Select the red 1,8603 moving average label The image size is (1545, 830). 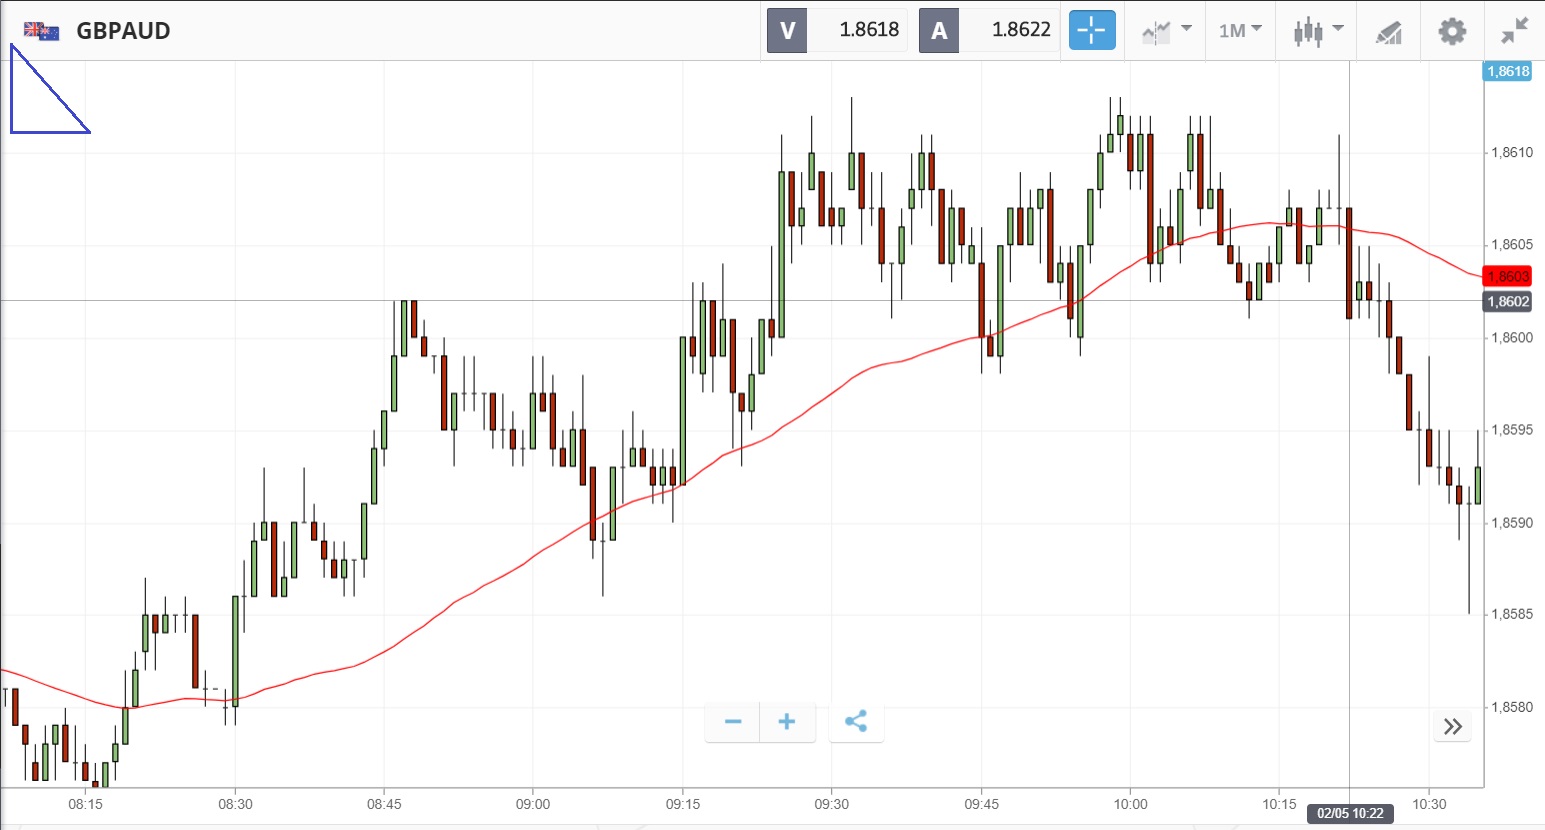(1507, 276)
